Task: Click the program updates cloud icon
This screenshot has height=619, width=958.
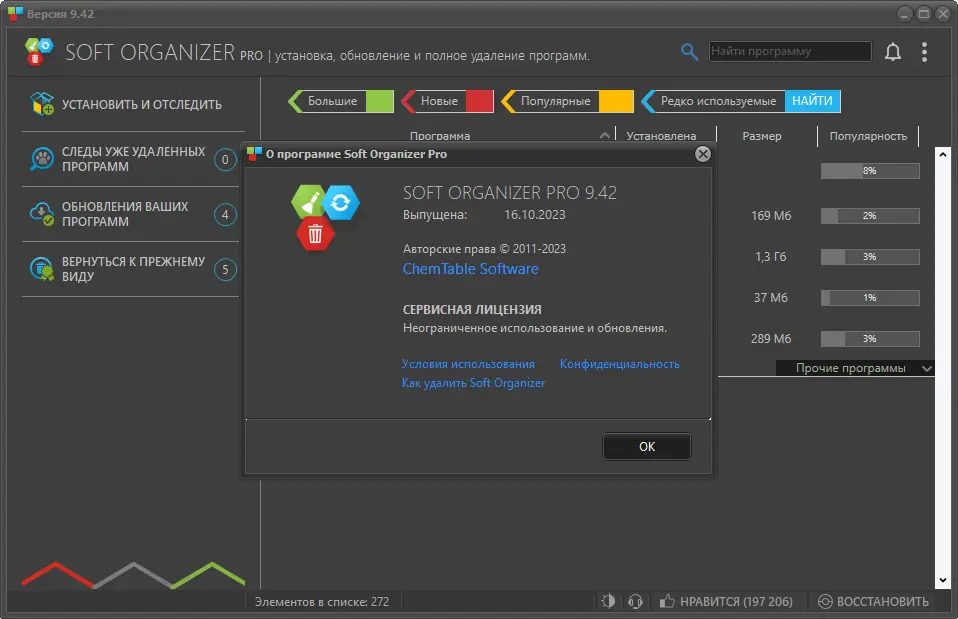Action: [x=42, y=214]
